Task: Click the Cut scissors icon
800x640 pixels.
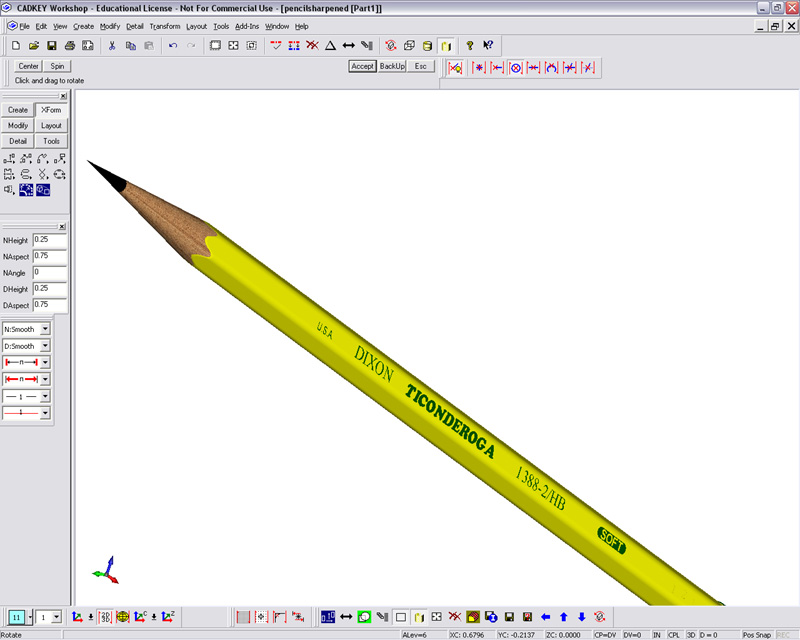Action: pyautogui.click(x=112, y=45)
